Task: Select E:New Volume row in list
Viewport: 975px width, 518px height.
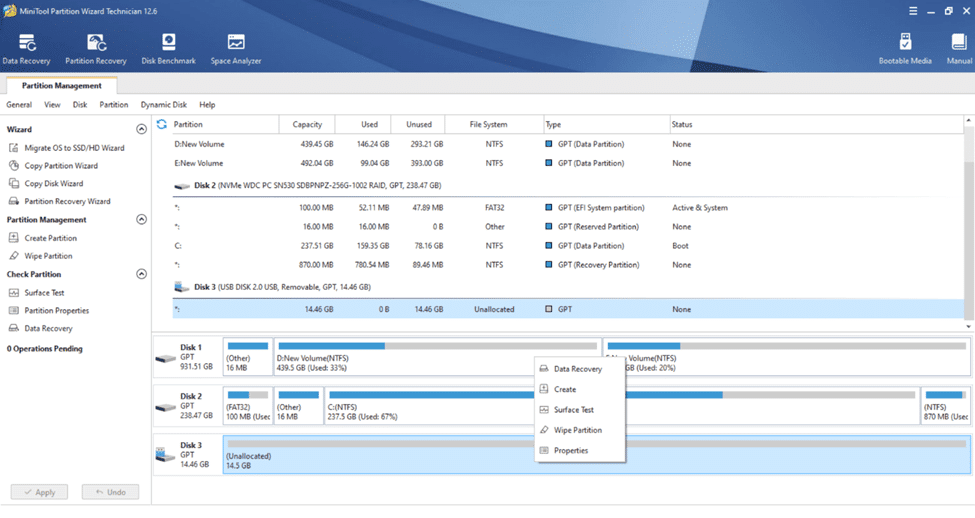Action: pyautogui.click(x=568, y=164)
